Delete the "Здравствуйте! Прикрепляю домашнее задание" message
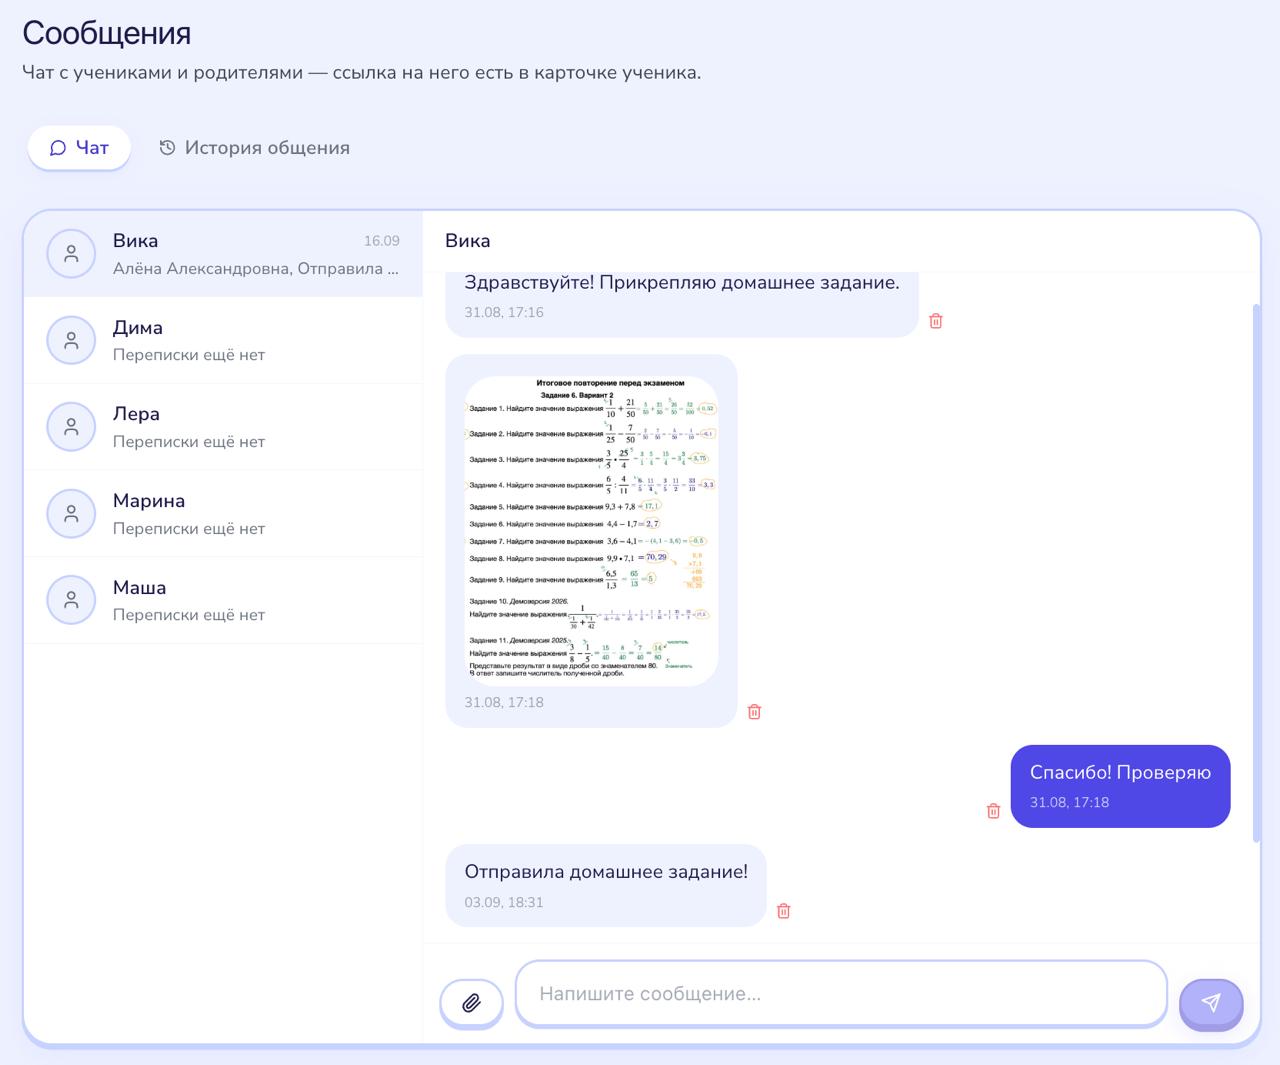This screenshot has height=1065, width=1280. pos(936,321)
